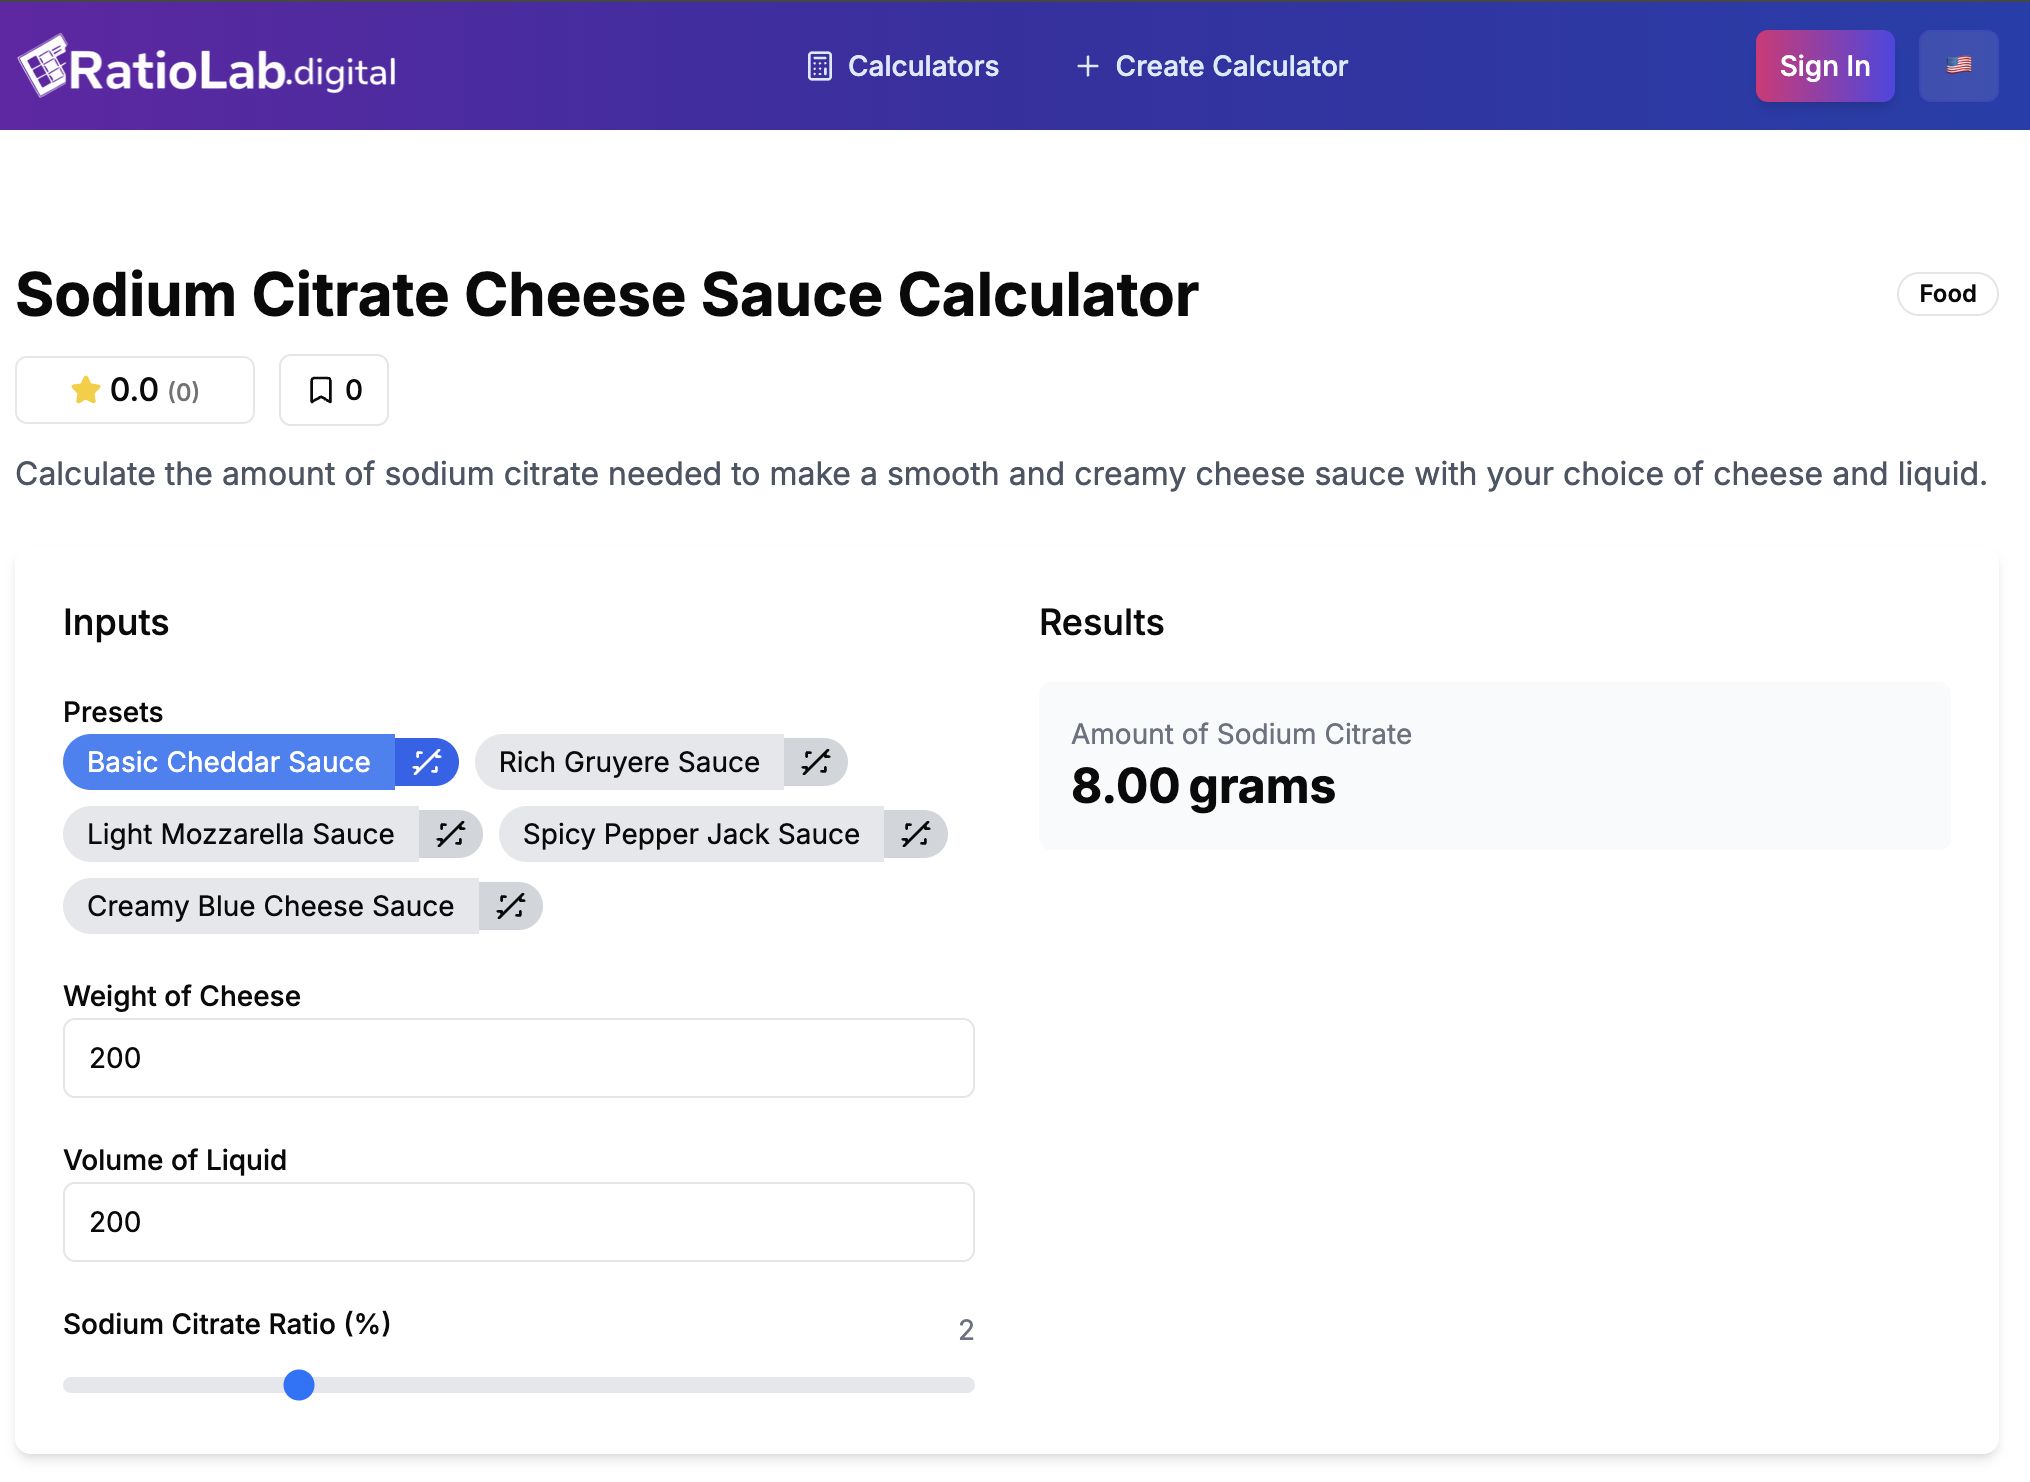The image size is (2030, 1482).
Task: Open the US flag language selector
Action: tap(1958, 66)
